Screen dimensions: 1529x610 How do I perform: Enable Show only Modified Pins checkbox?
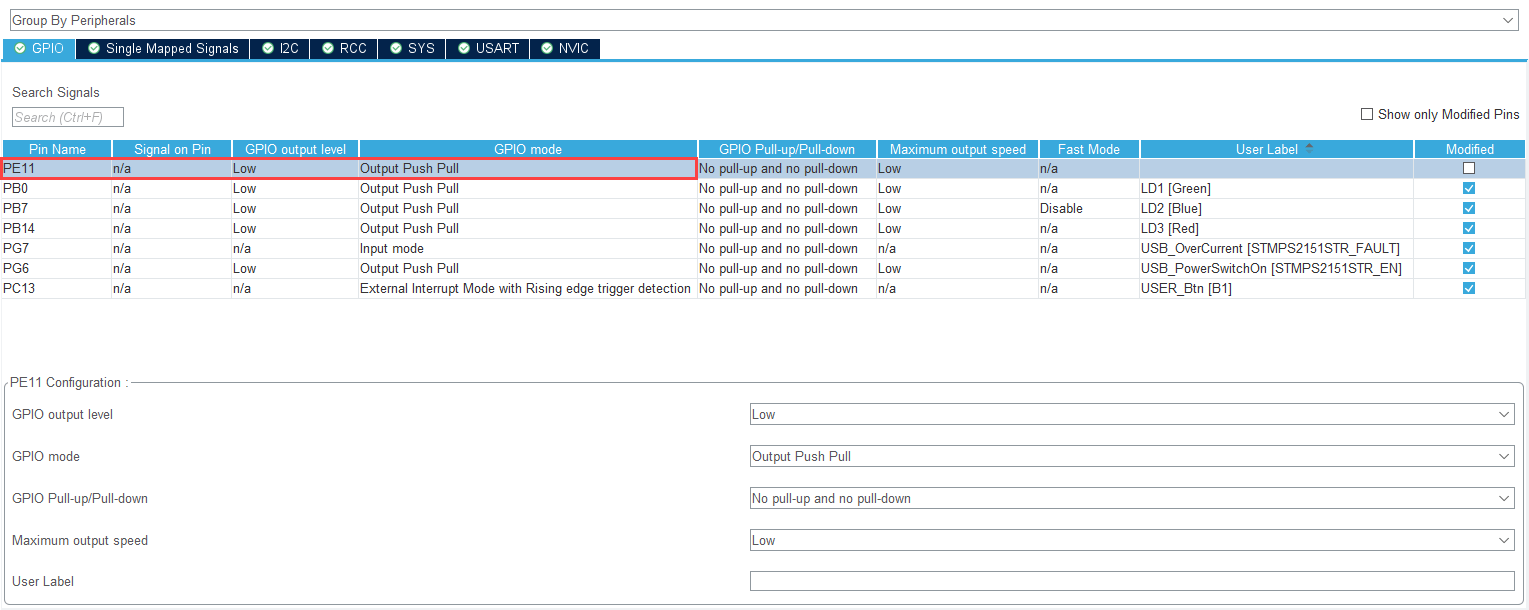(x=1367, y=114)
